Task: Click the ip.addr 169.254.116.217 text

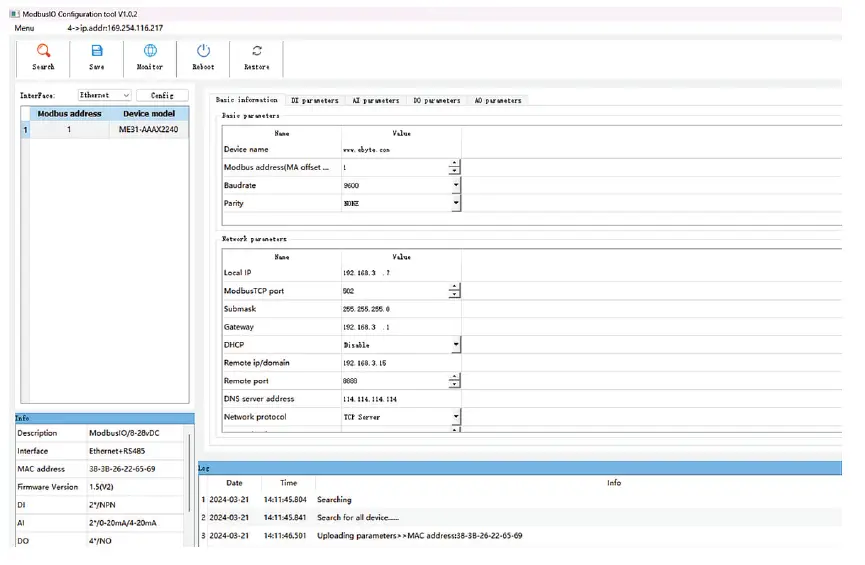Action: point(115,28)
